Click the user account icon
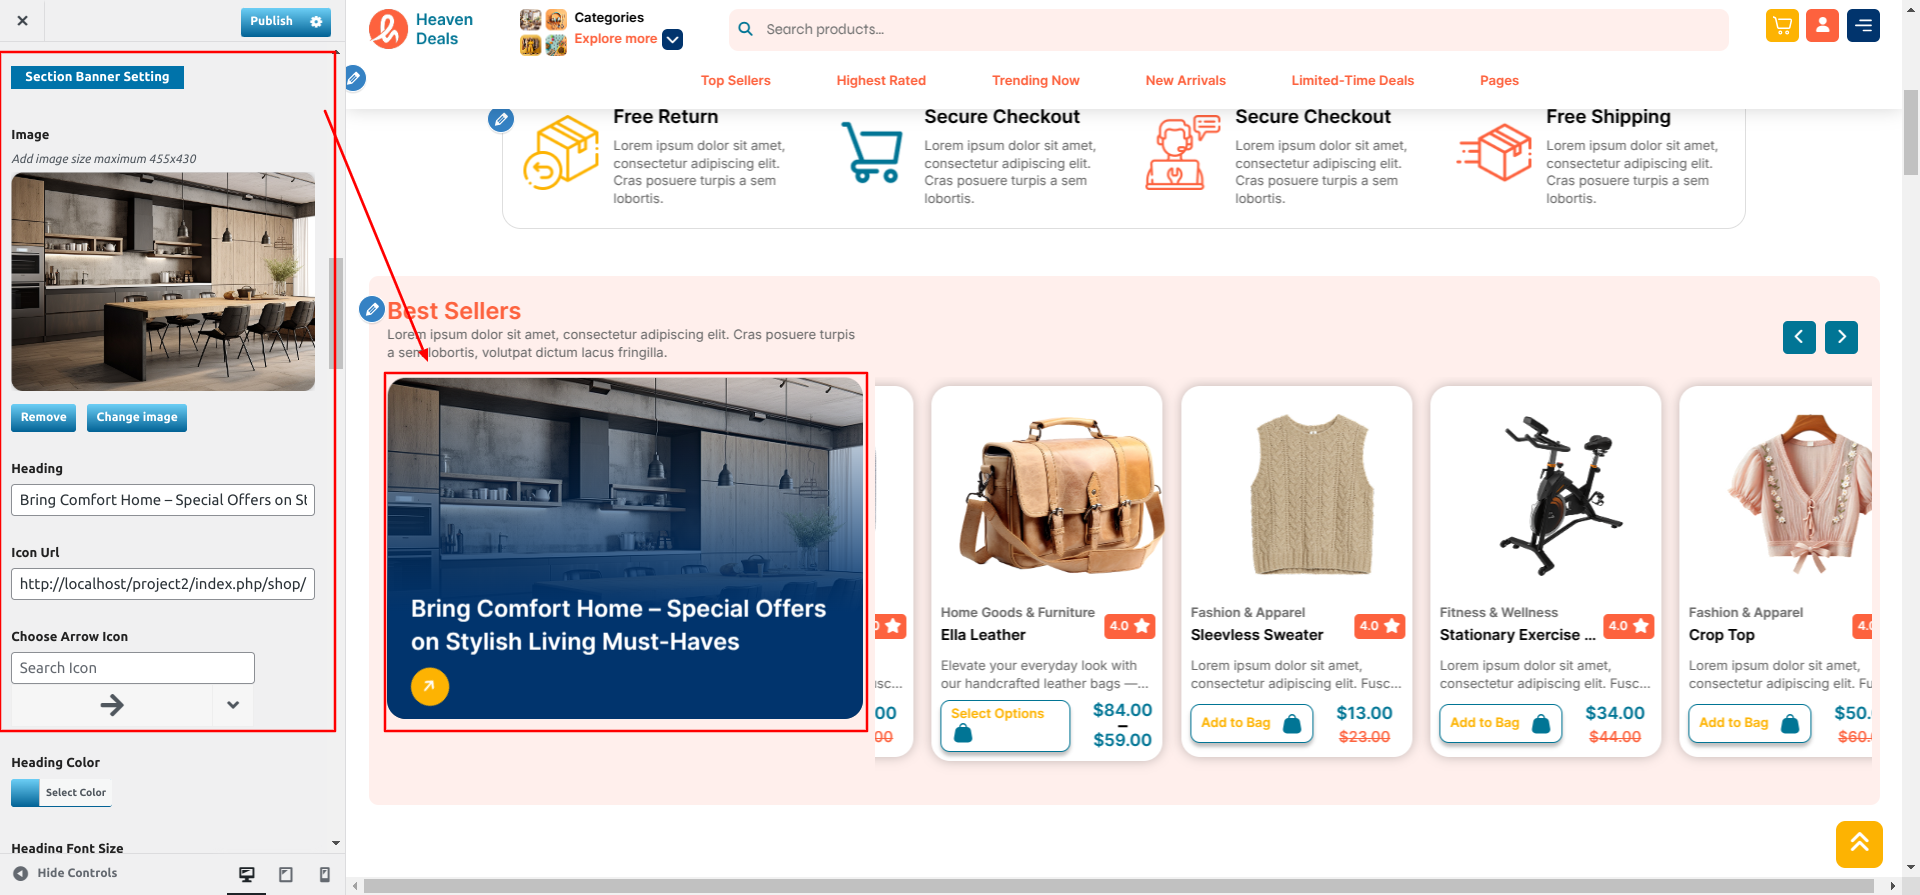This screenshot has width=1920, height=895. coord(1822,26)
